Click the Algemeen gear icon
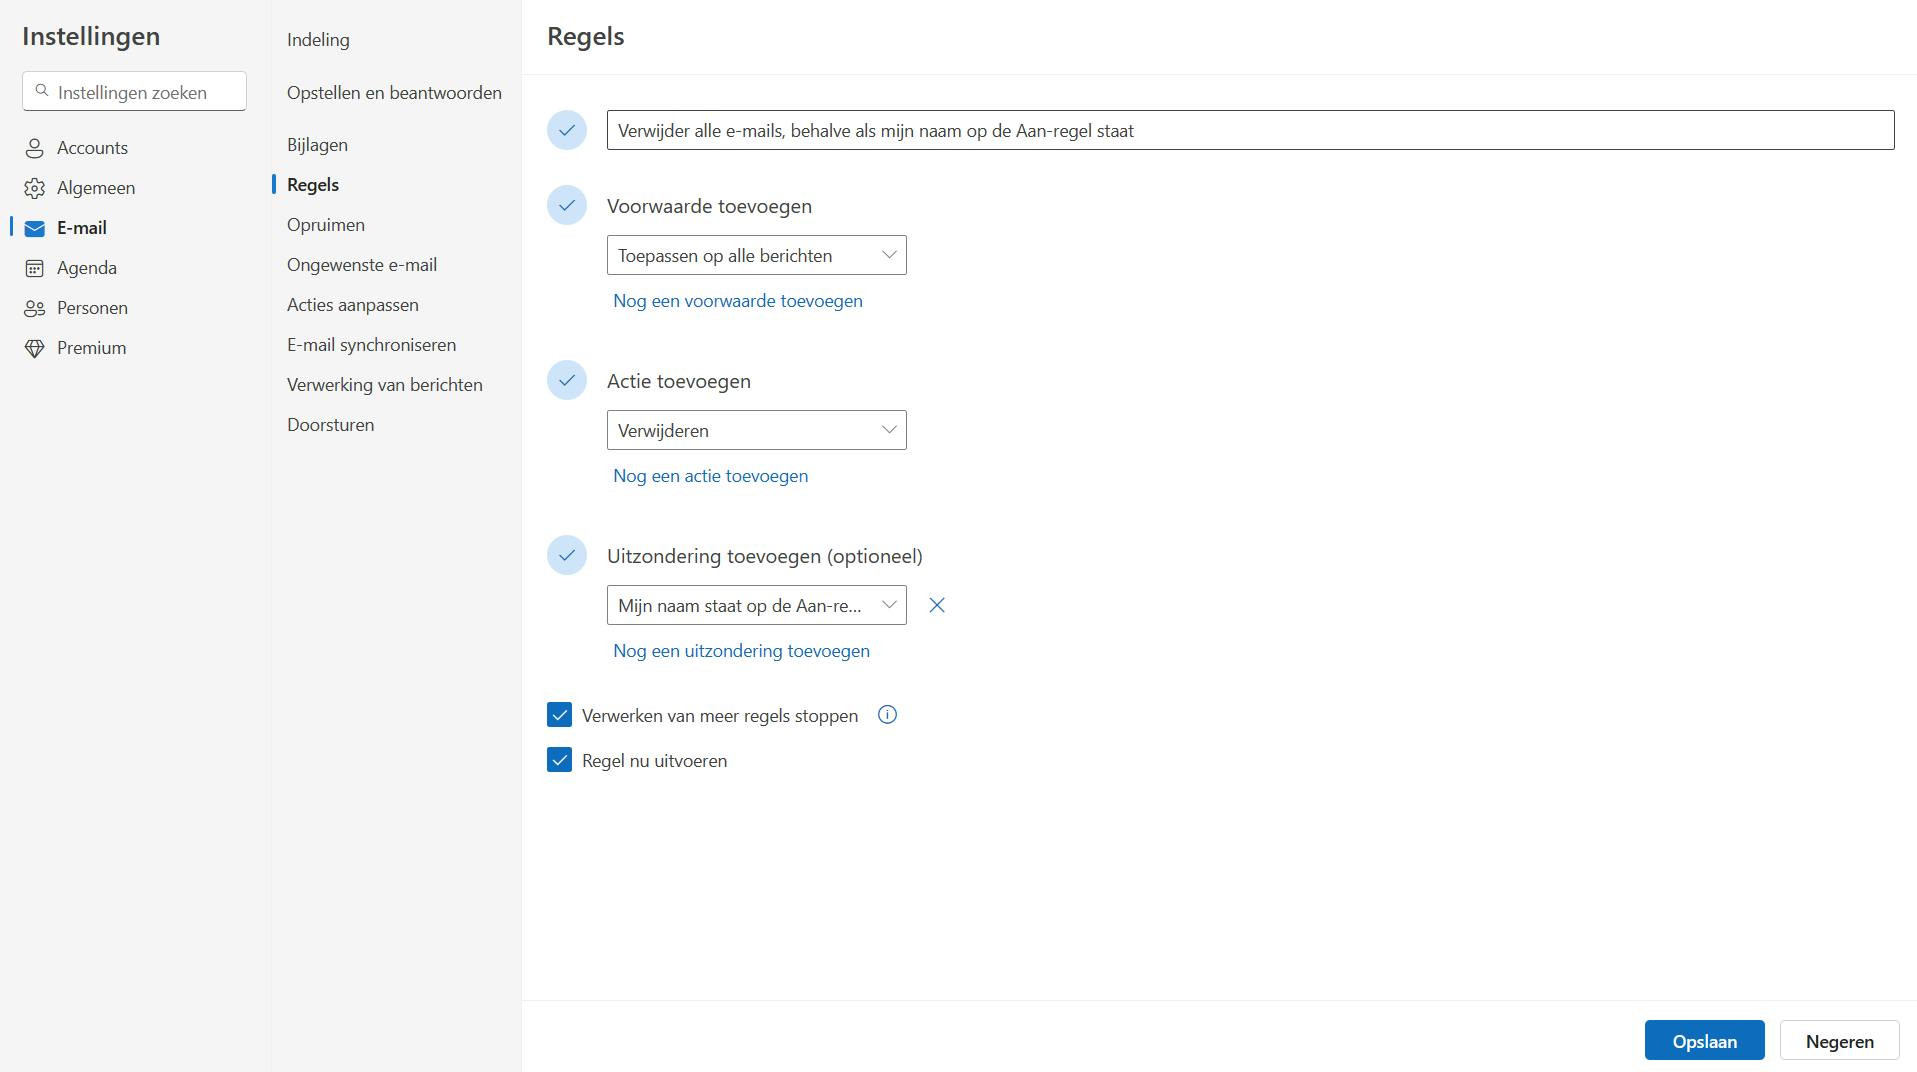1917x1072 pixels. (35, 188)
